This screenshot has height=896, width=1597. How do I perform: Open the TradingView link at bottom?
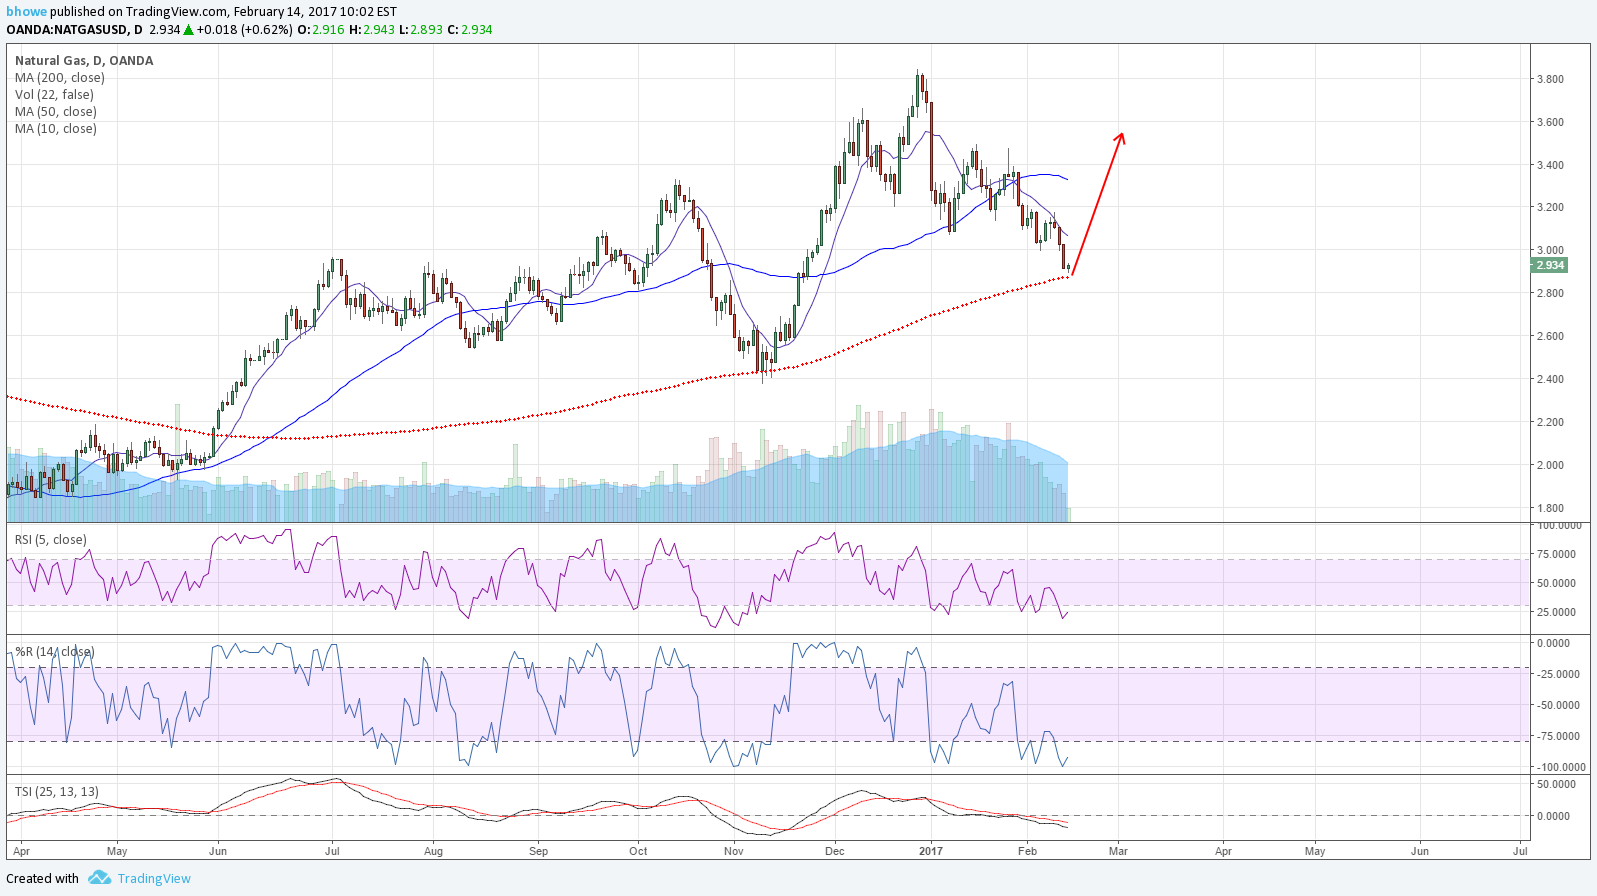(x=154, y=878)
